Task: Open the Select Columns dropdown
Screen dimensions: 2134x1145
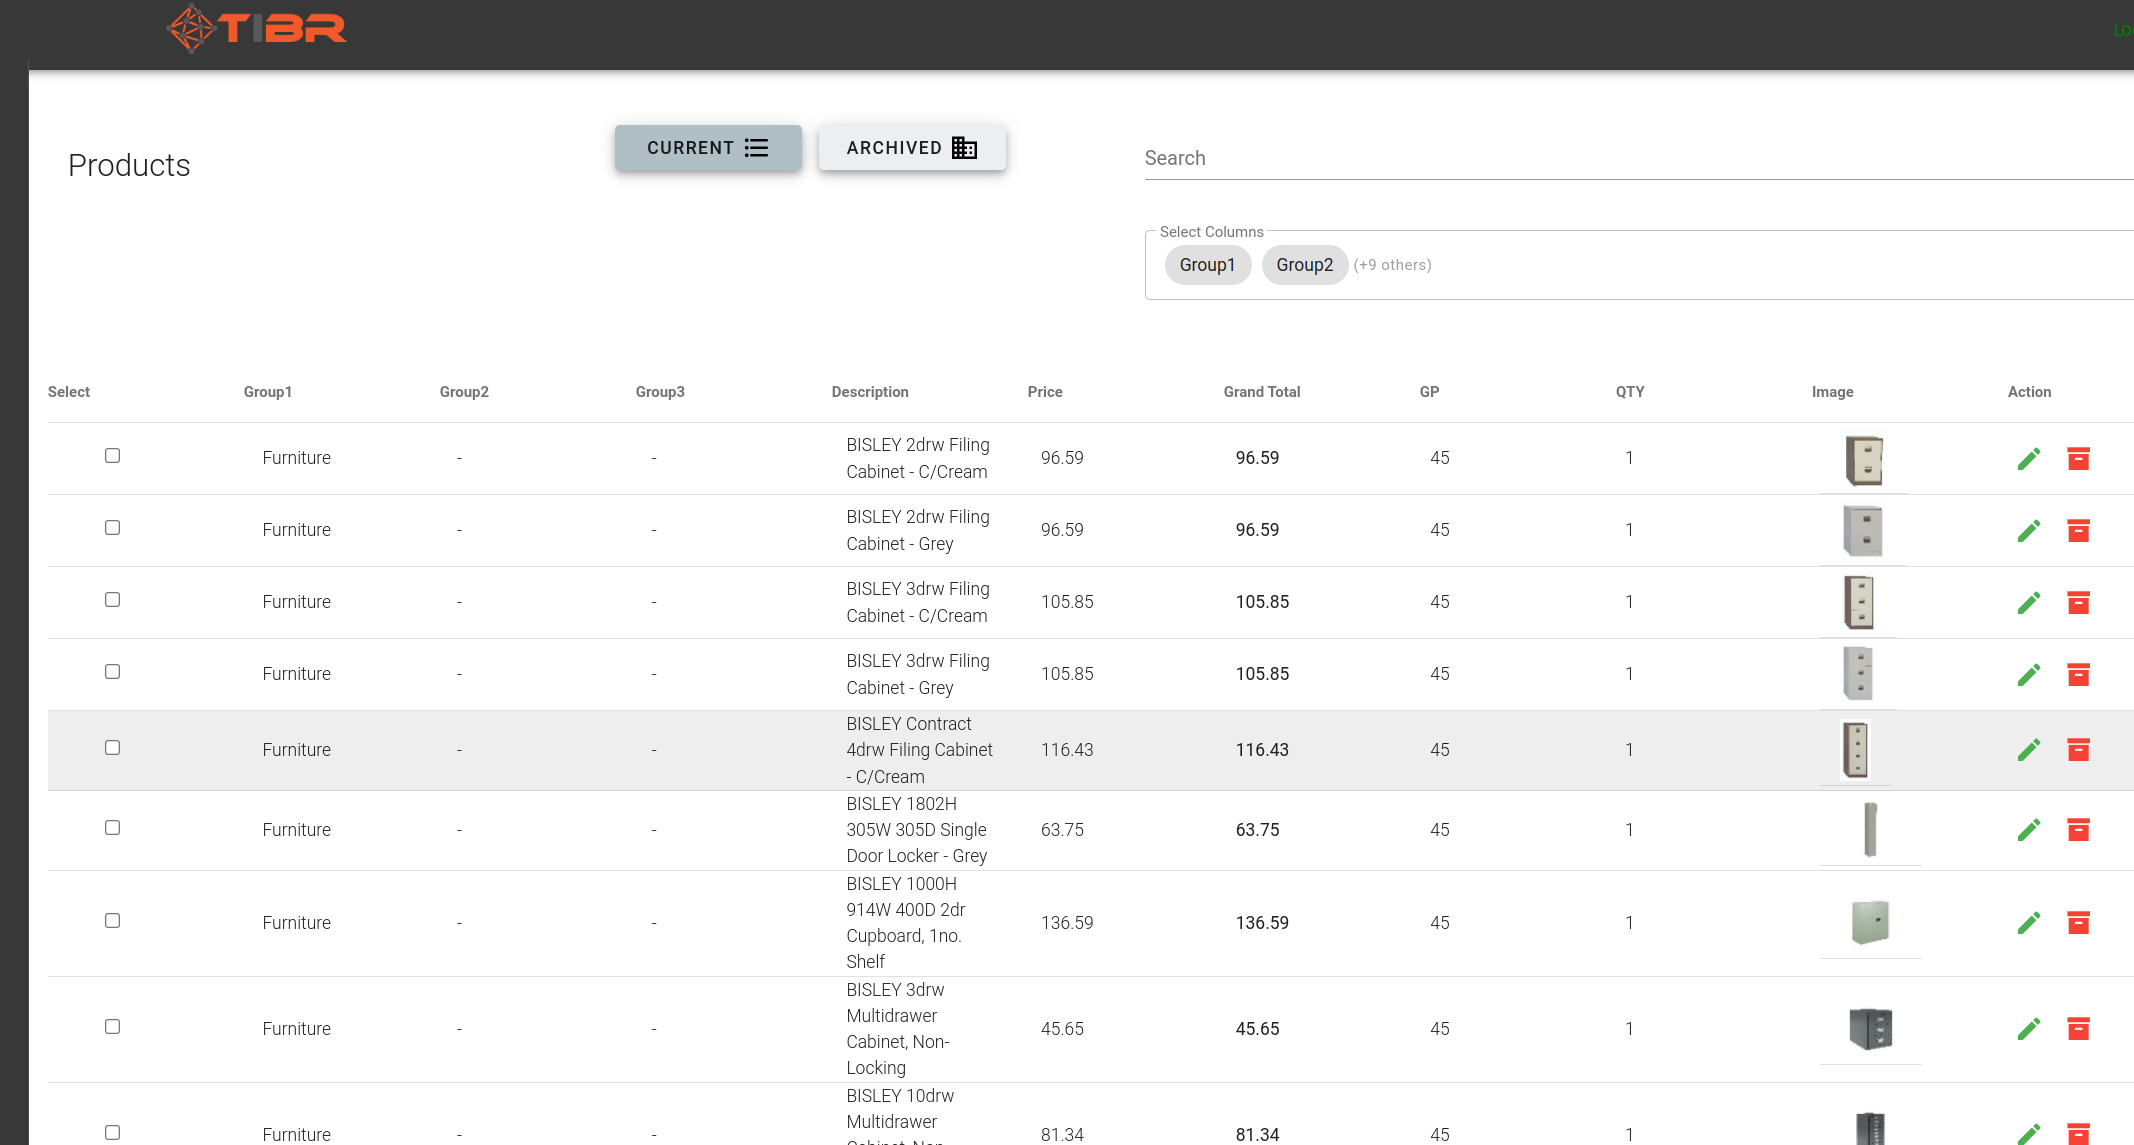Action: (x=1639, y=265)
